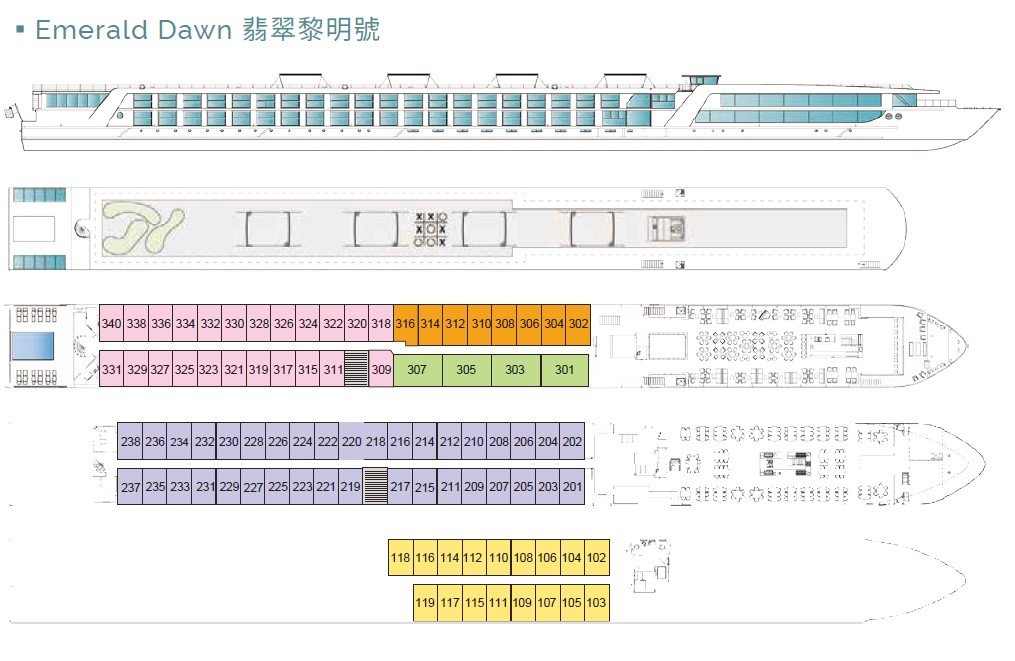Viewport: 1015px width, 661px height.
Task: Select pink cabin 311
Action: [333, 369]
